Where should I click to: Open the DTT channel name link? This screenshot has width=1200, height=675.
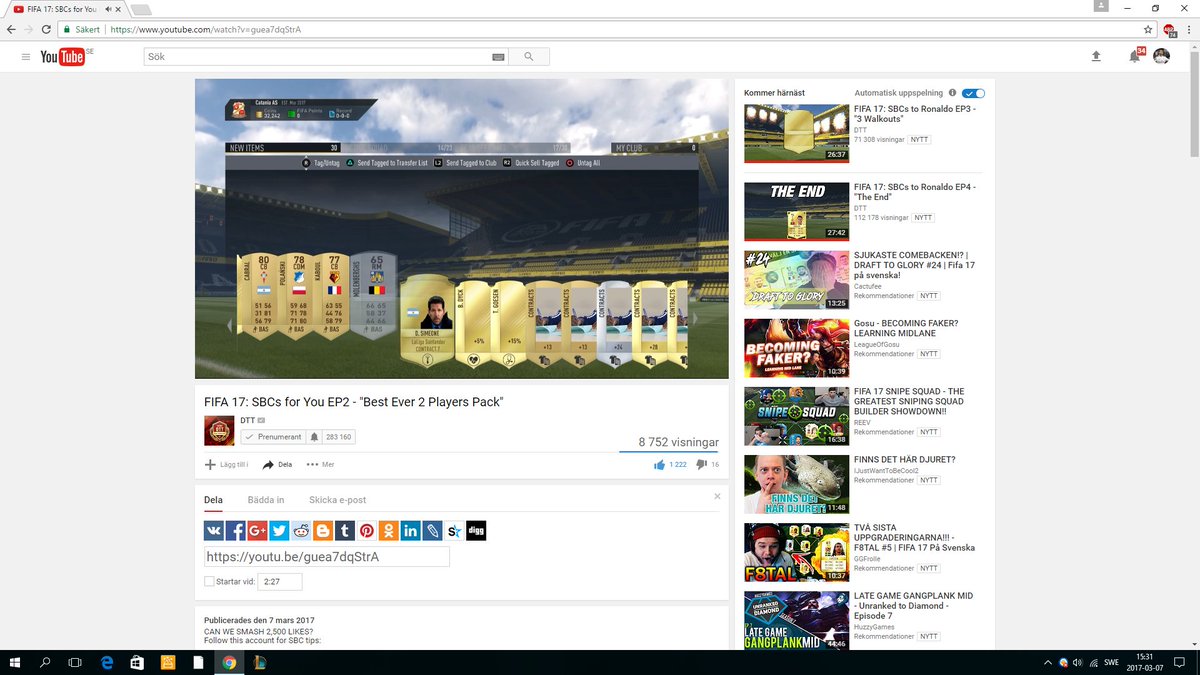247,421
